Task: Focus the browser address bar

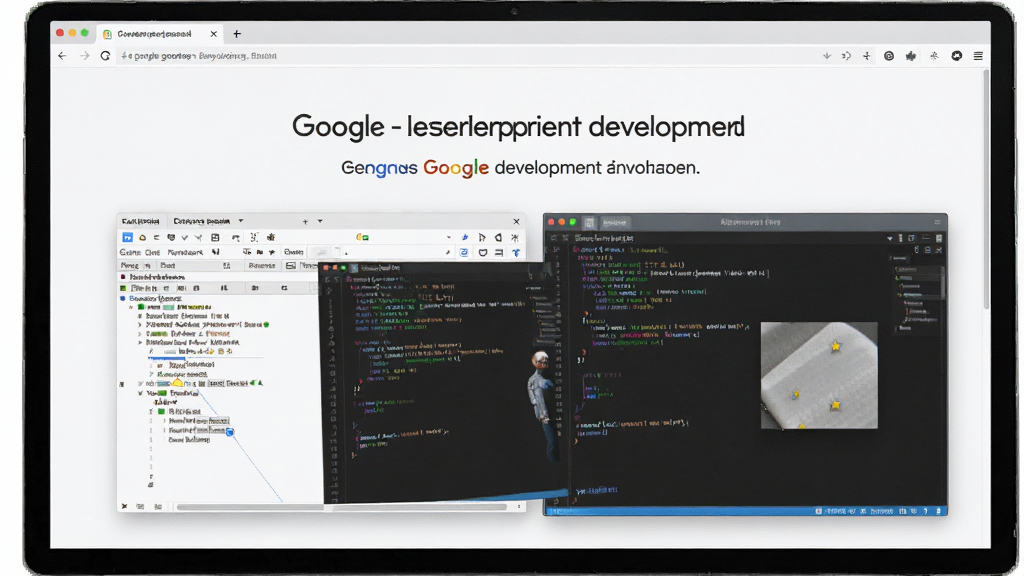Action: (457, 56)
